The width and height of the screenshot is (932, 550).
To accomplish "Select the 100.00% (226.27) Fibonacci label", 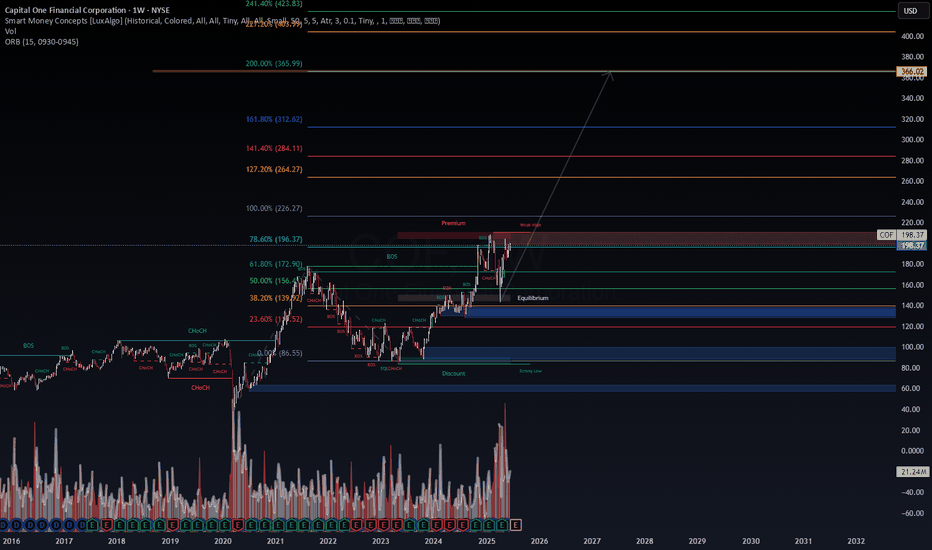I will 274,209.
